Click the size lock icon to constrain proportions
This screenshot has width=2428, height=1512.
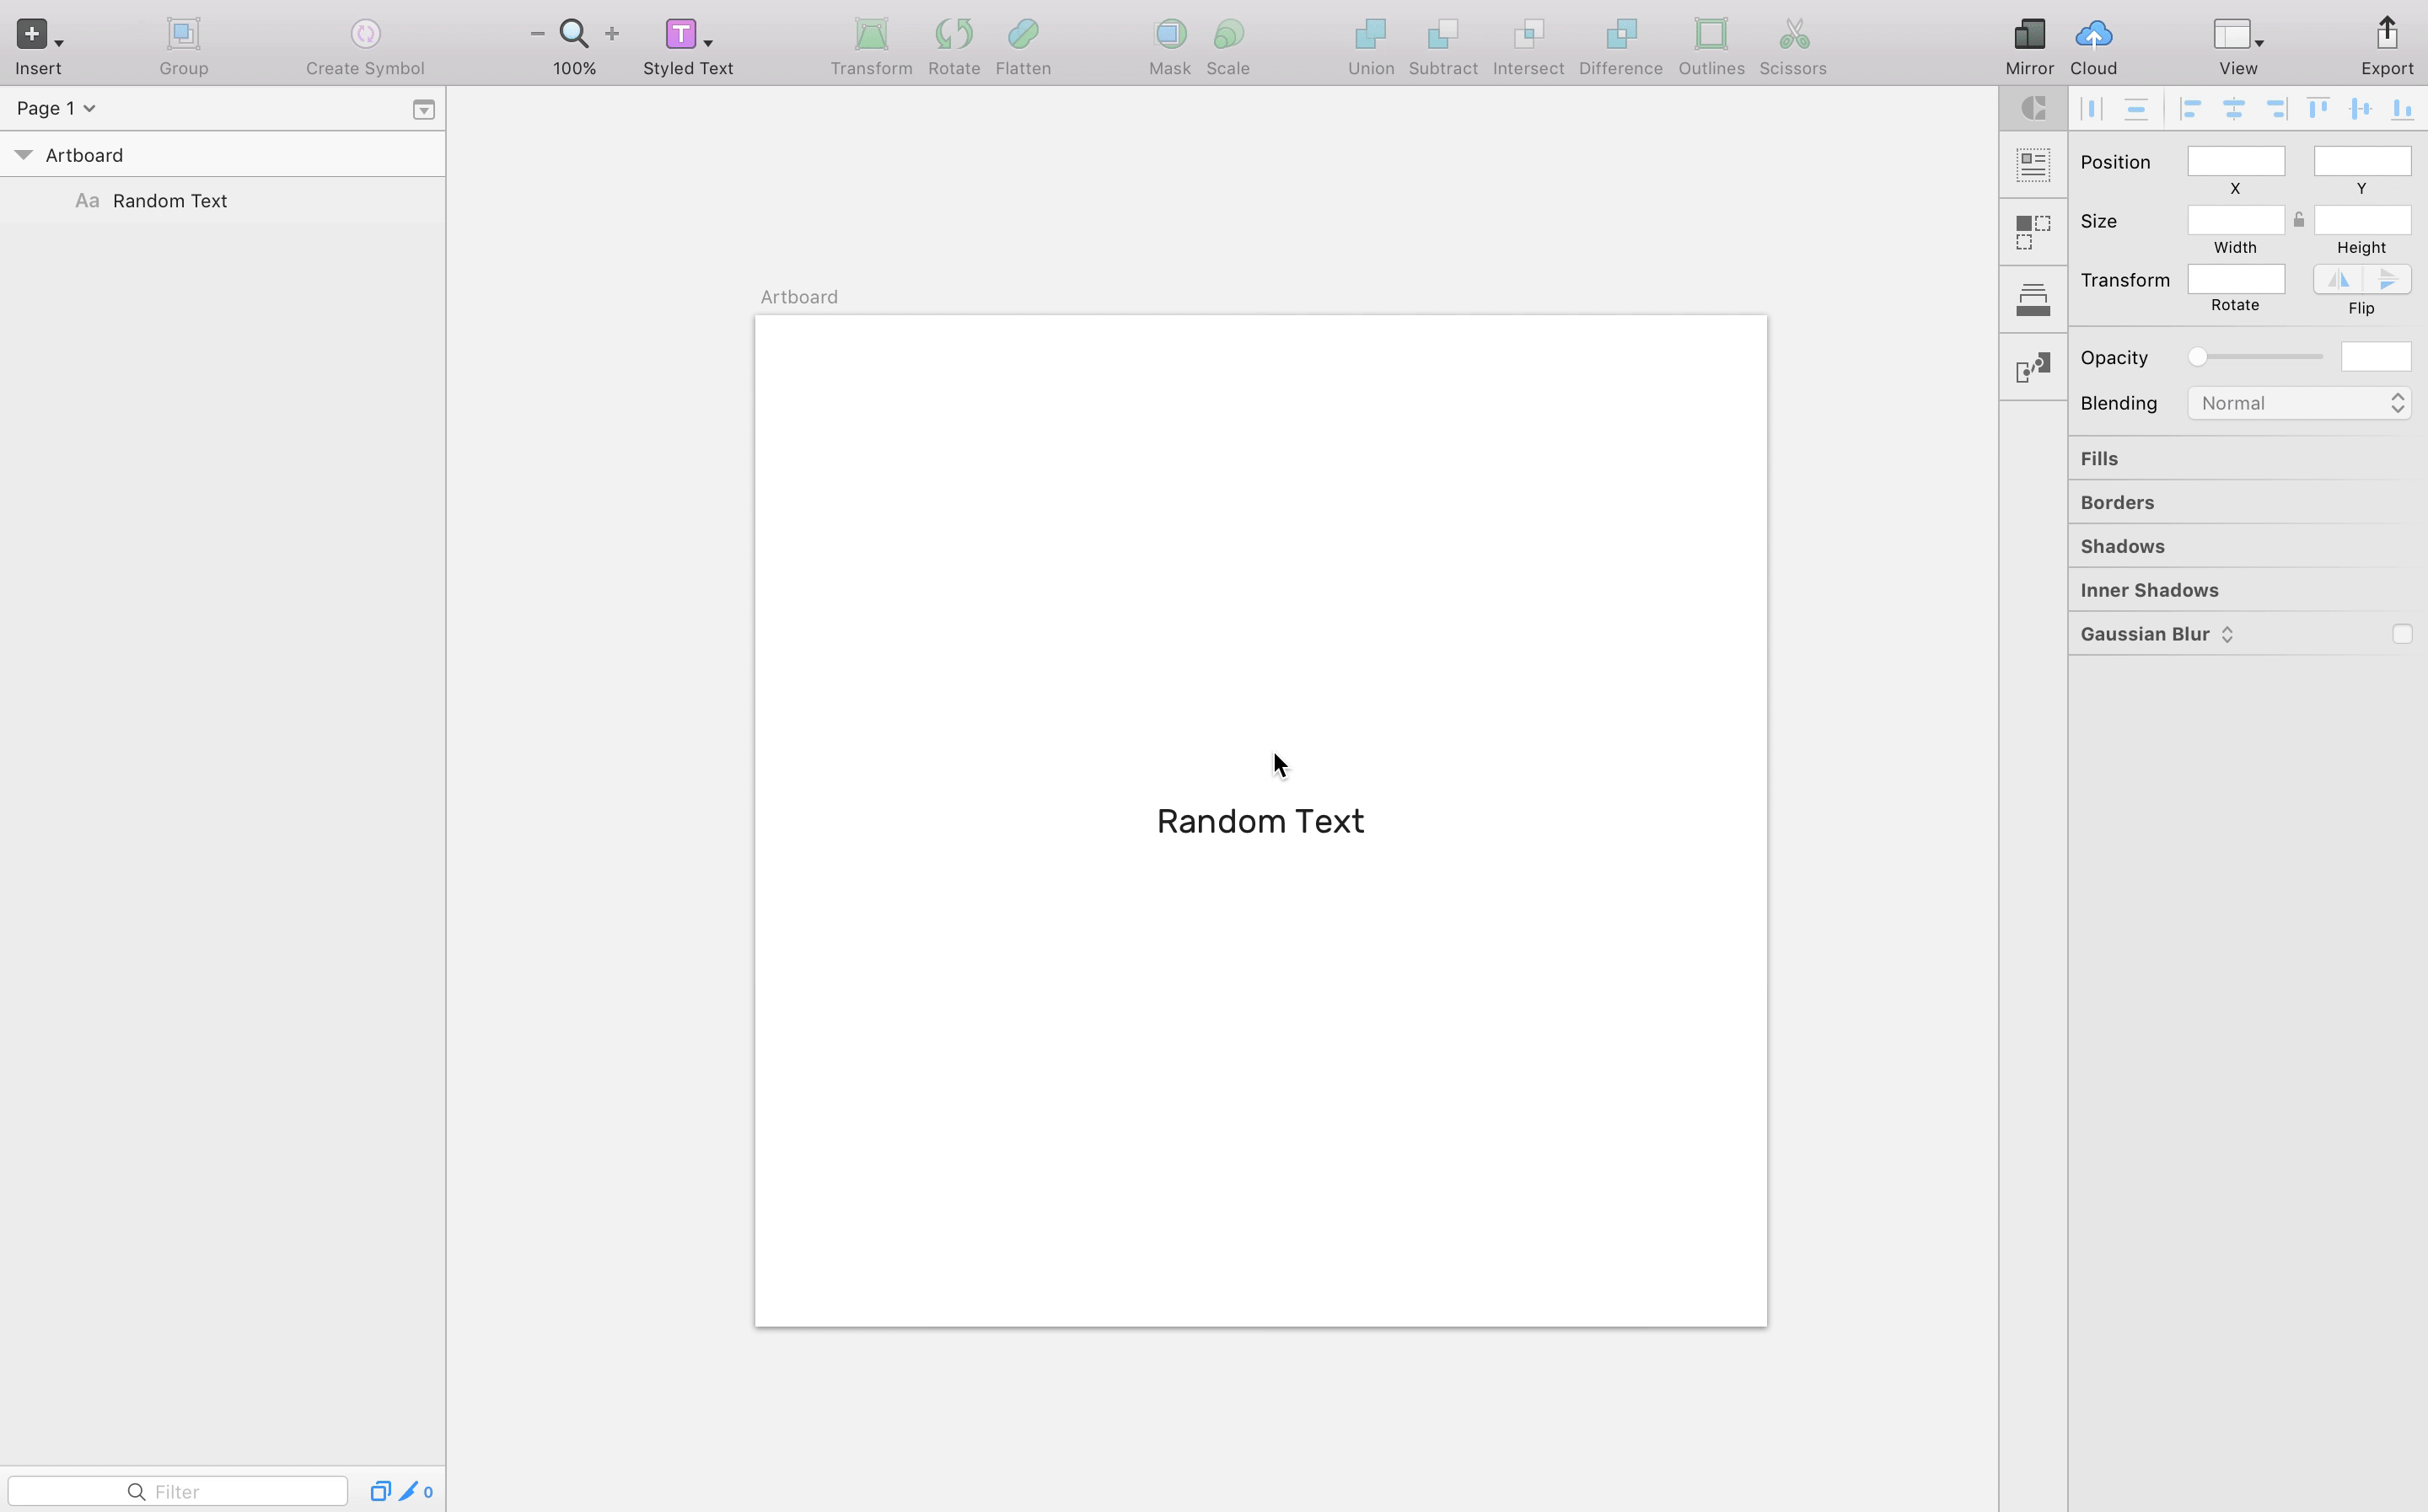[2297, 219]
